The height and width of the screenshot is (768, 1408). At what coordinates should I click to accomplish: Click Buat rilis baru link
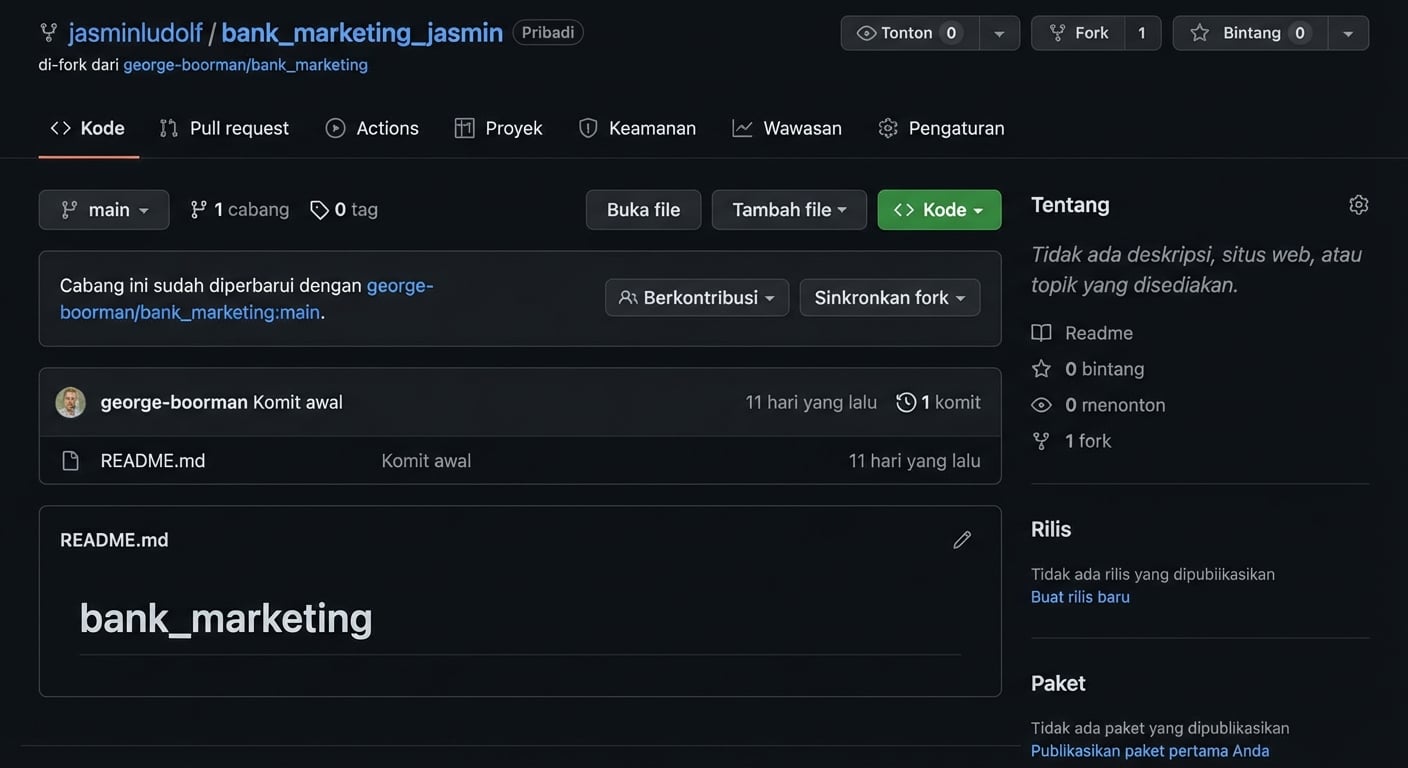(1080, 597)
